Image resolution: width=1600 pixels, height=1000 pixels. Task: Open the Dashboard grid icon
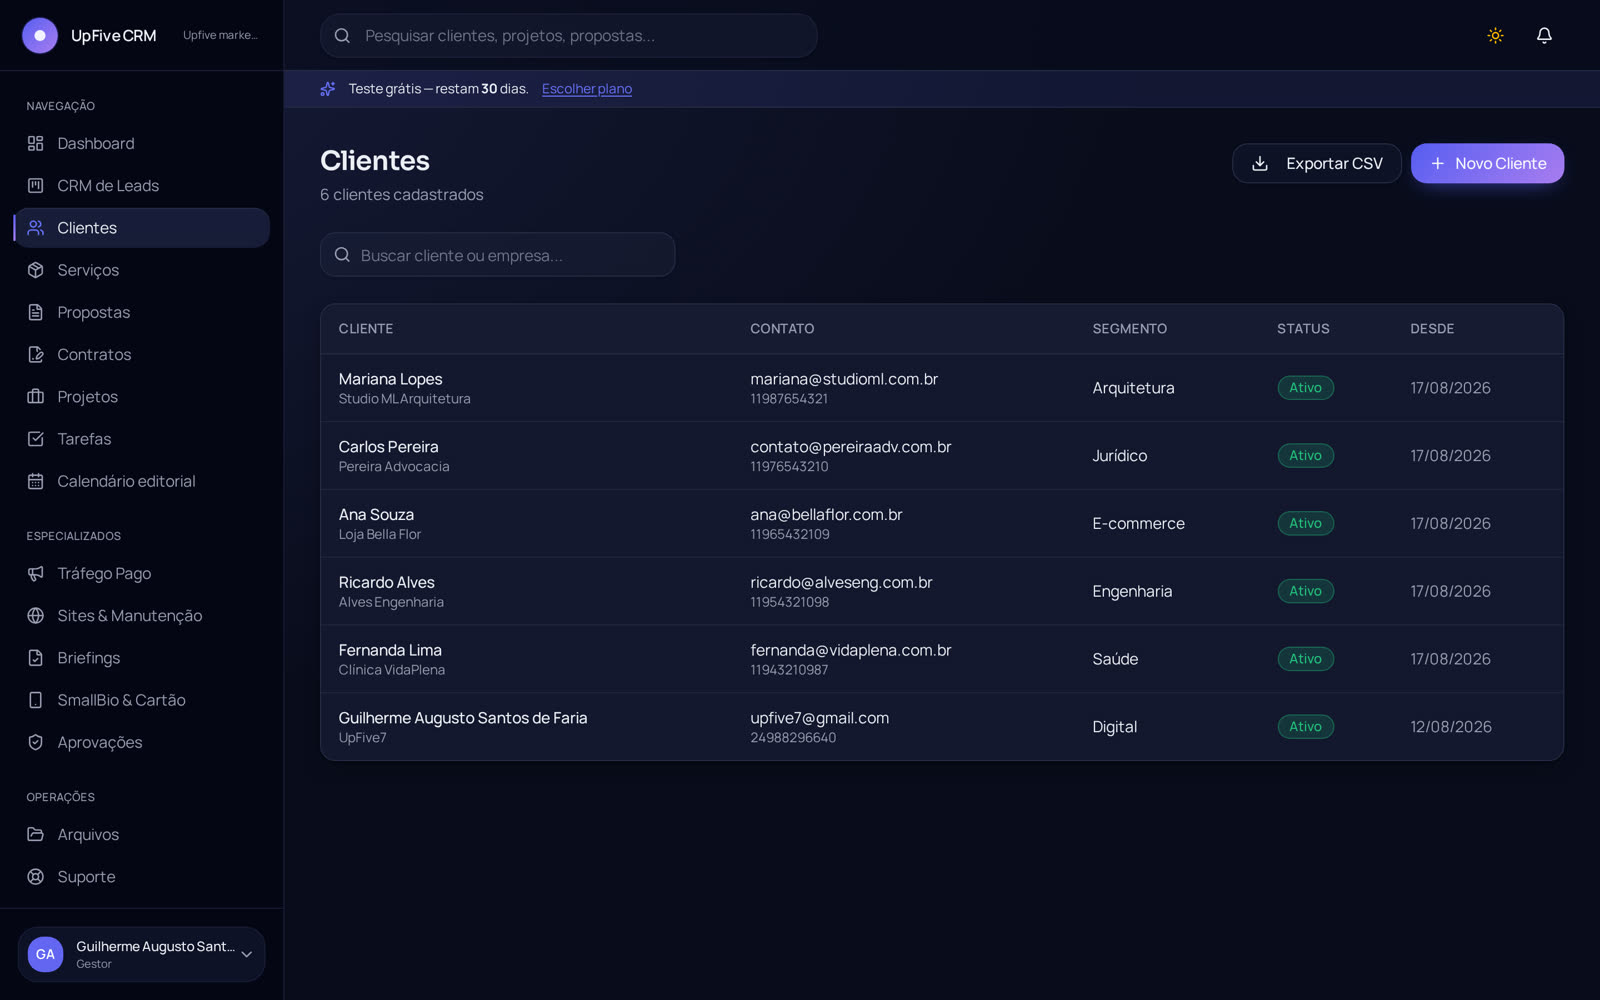[x=36, y=143]
